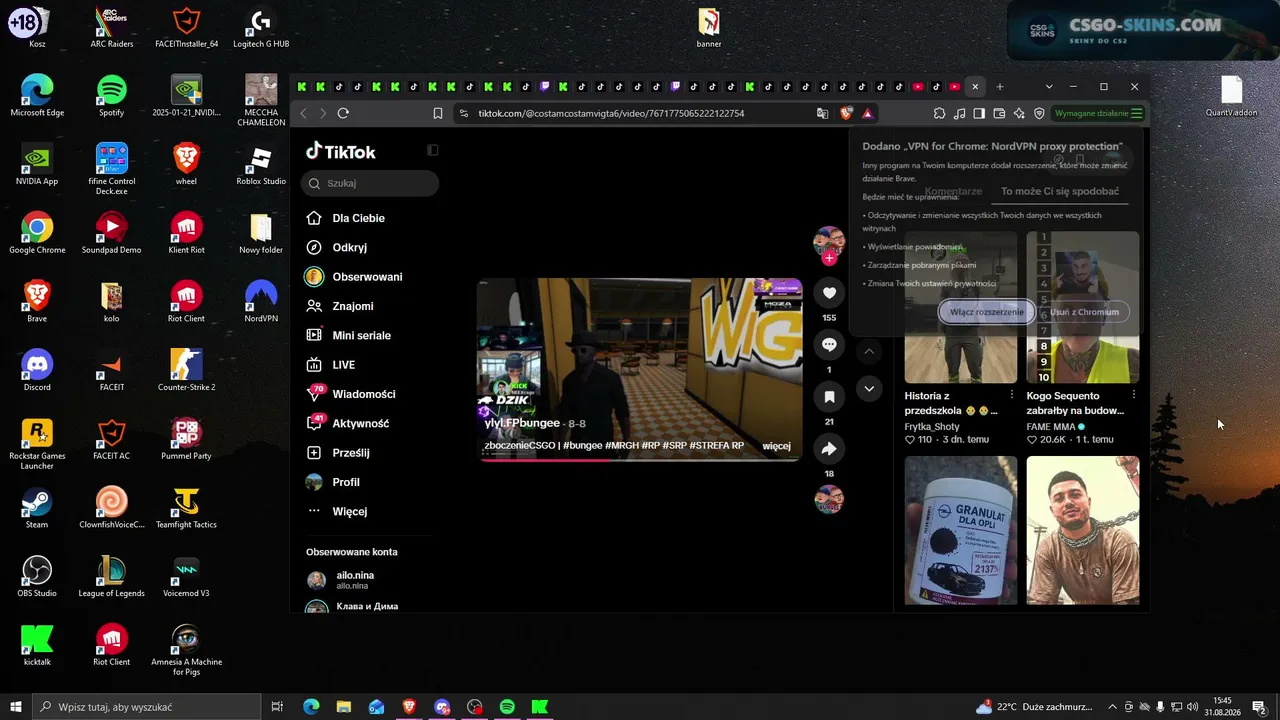Click 'Usuń z Chromium' button
The height and width of the screenshot is (720, 1280).
[x=1084, y=312]
